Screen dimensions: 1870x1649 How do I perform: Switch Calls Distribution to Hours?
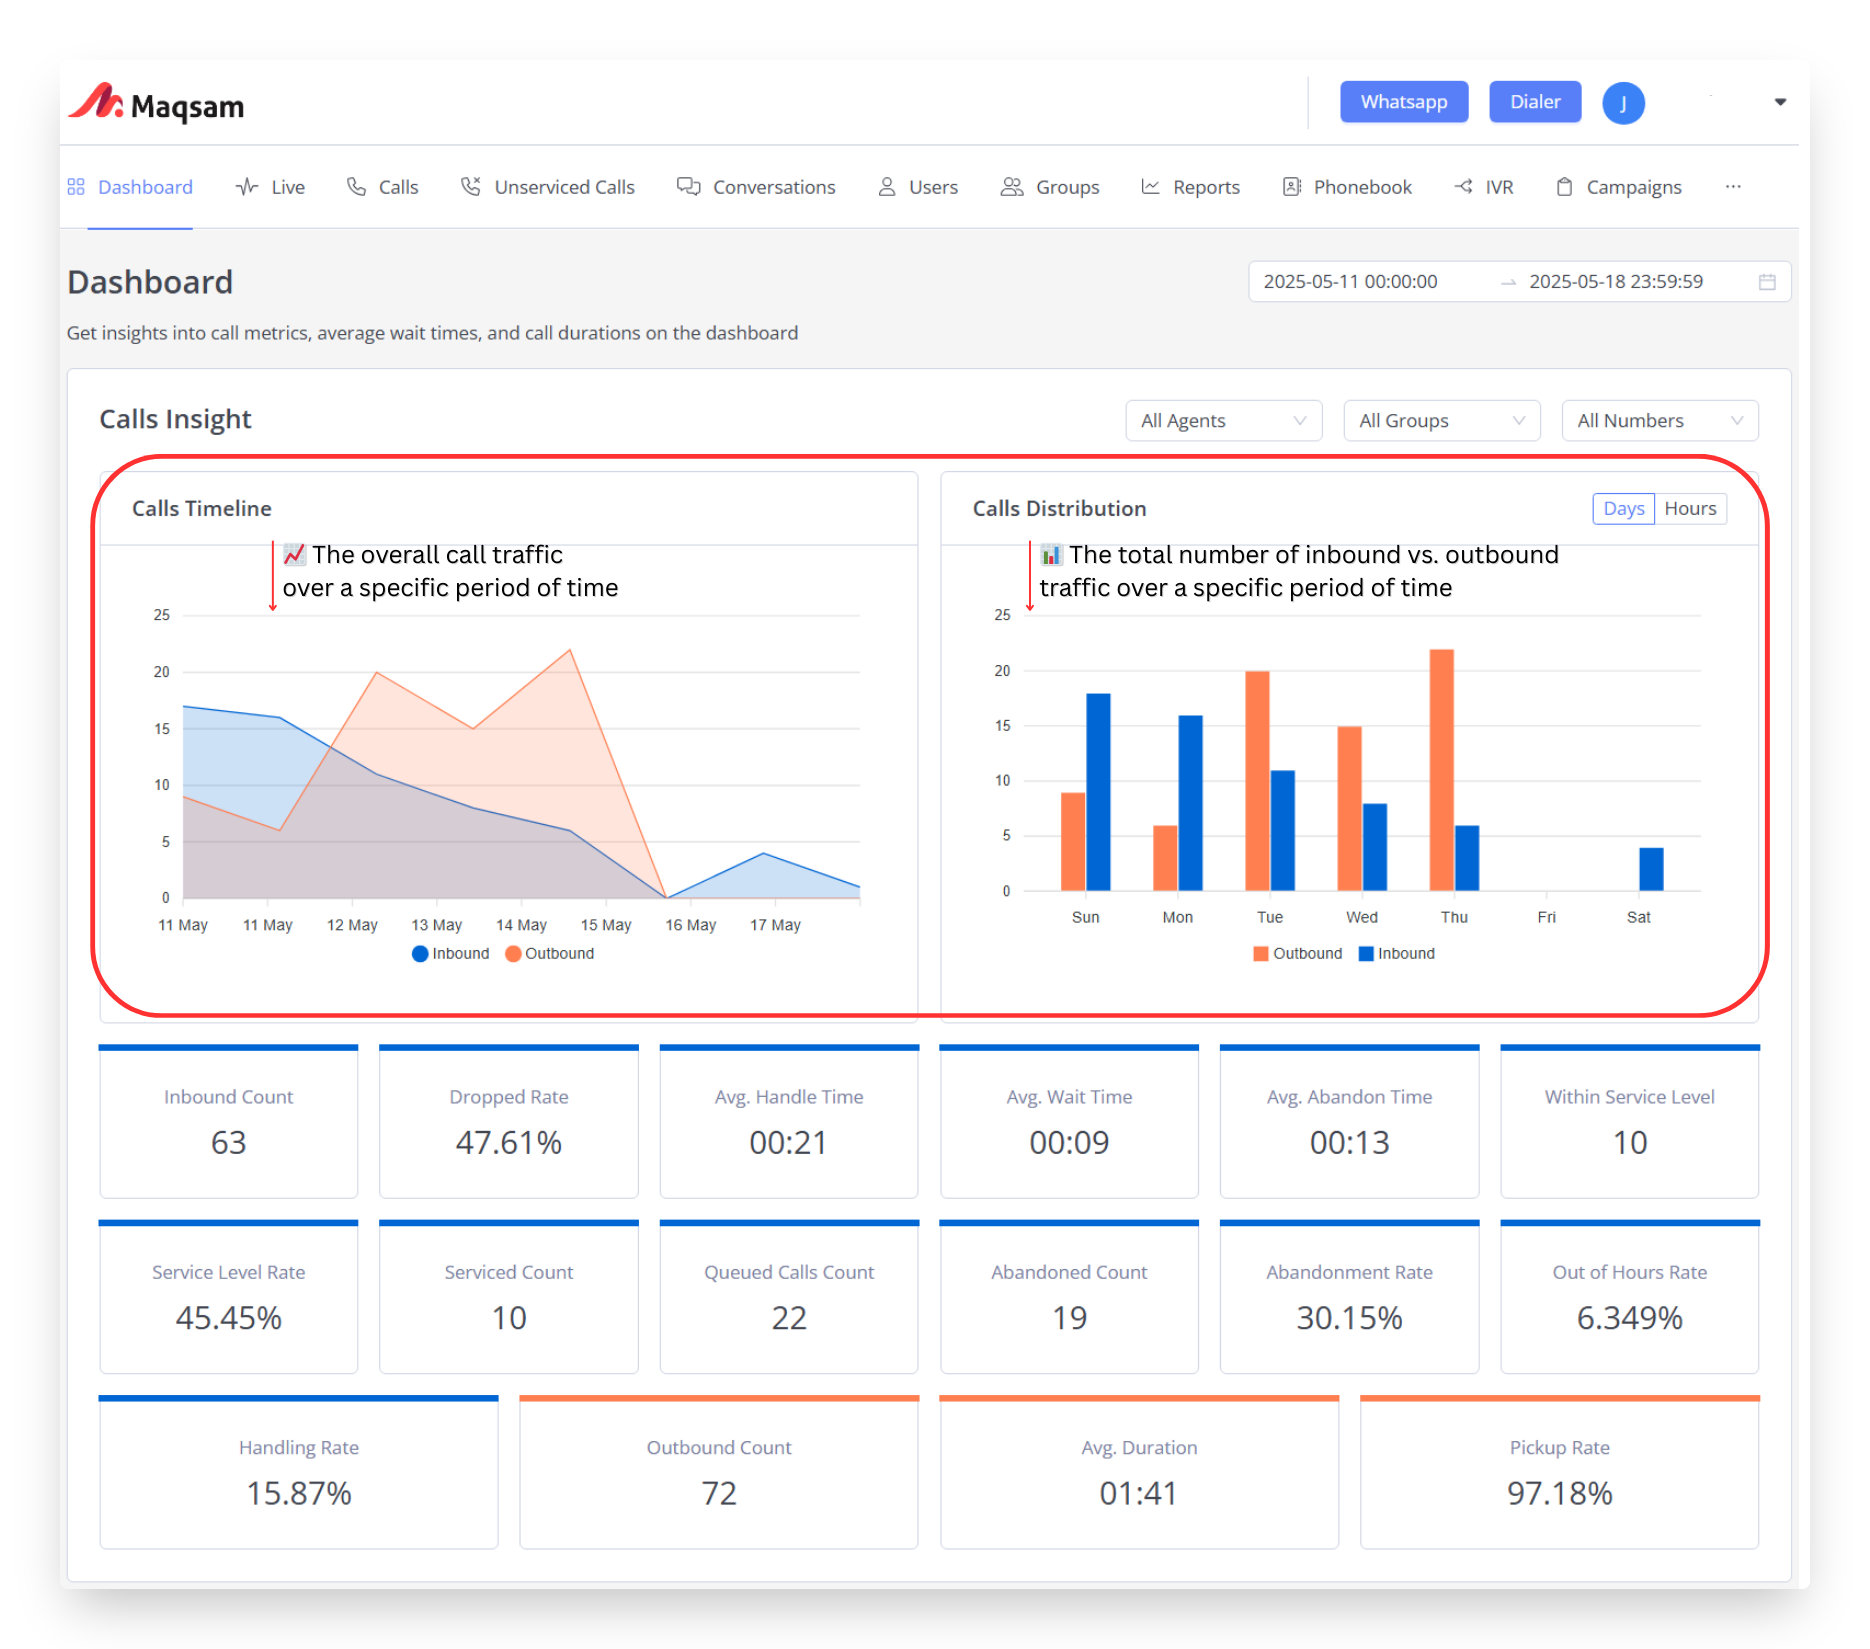click(x=1690, y=509)
